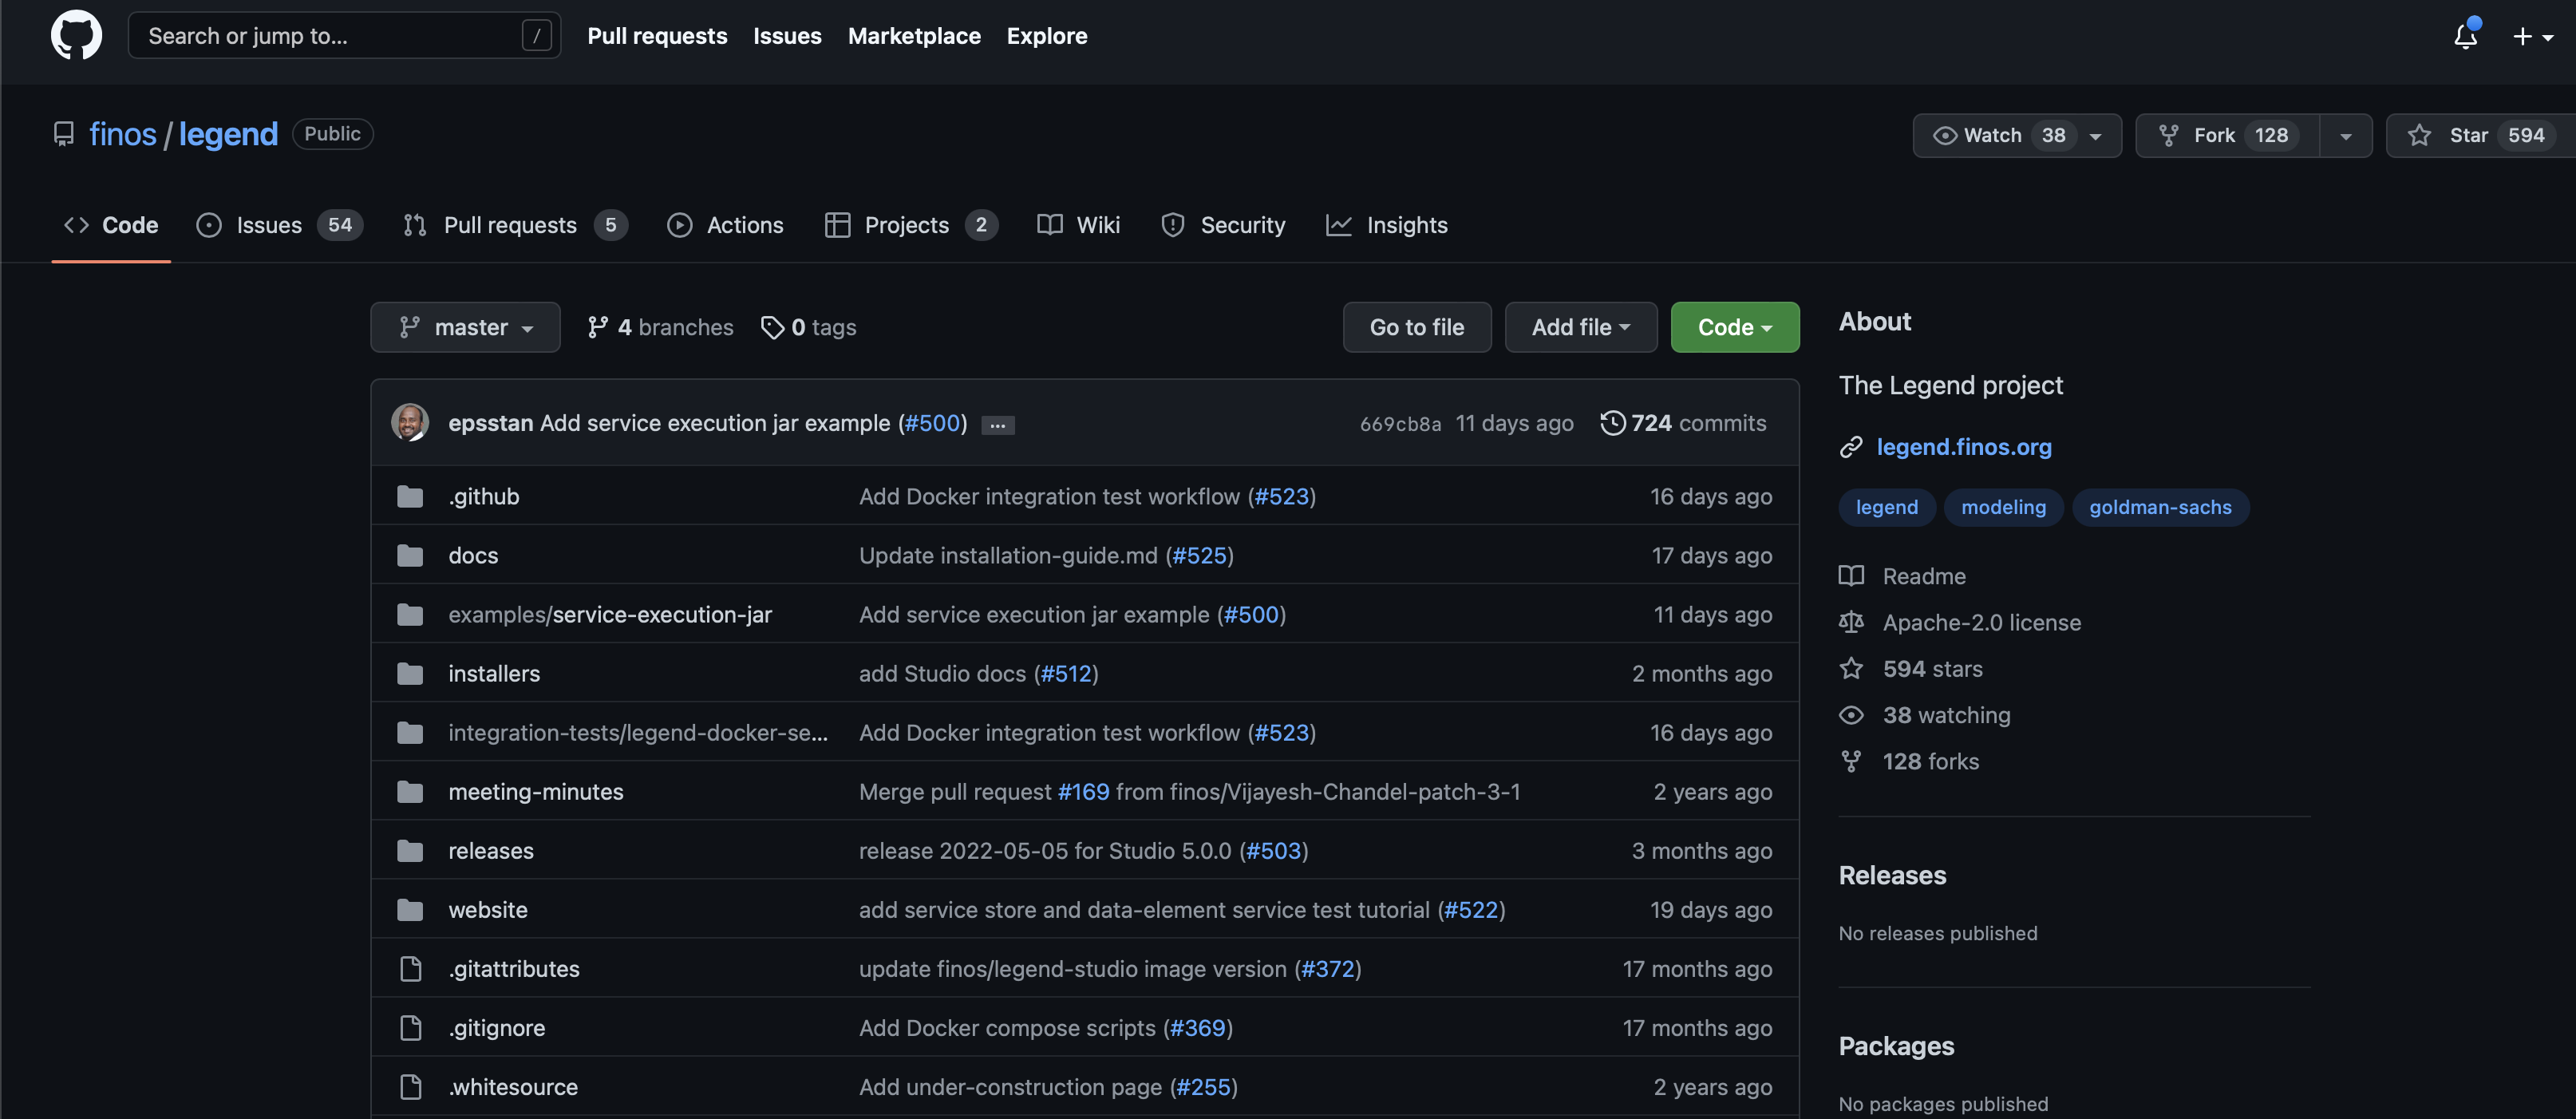Open the Wiki tab

tap(1078, 225)
